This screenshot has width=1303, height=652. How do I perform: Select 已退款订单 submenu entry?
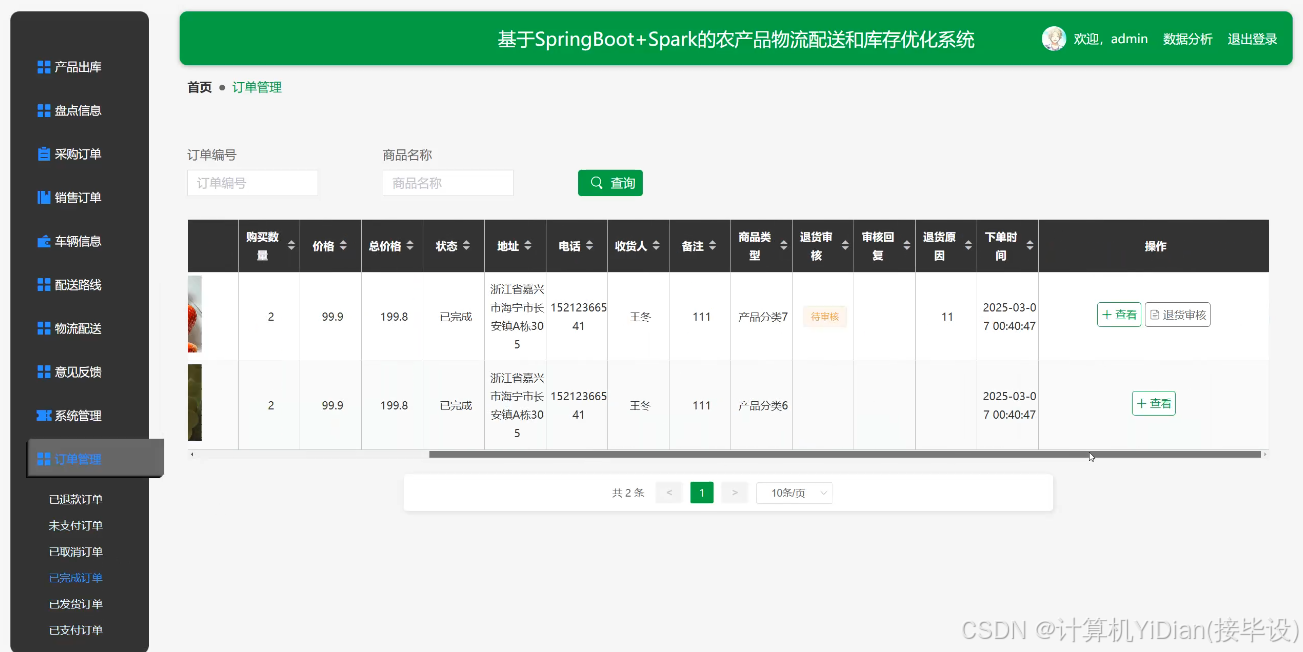tap(76, 499)
